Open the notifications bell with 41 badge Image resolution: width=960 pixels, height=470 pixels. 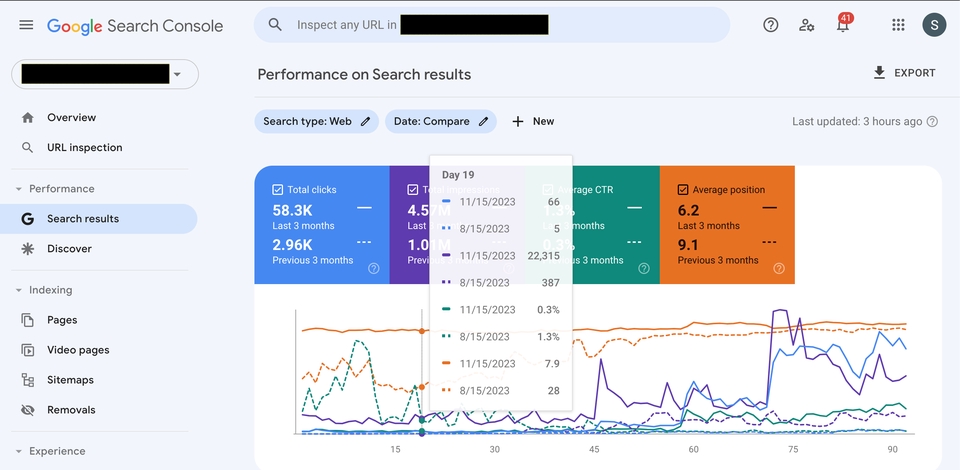pos(844,24)
